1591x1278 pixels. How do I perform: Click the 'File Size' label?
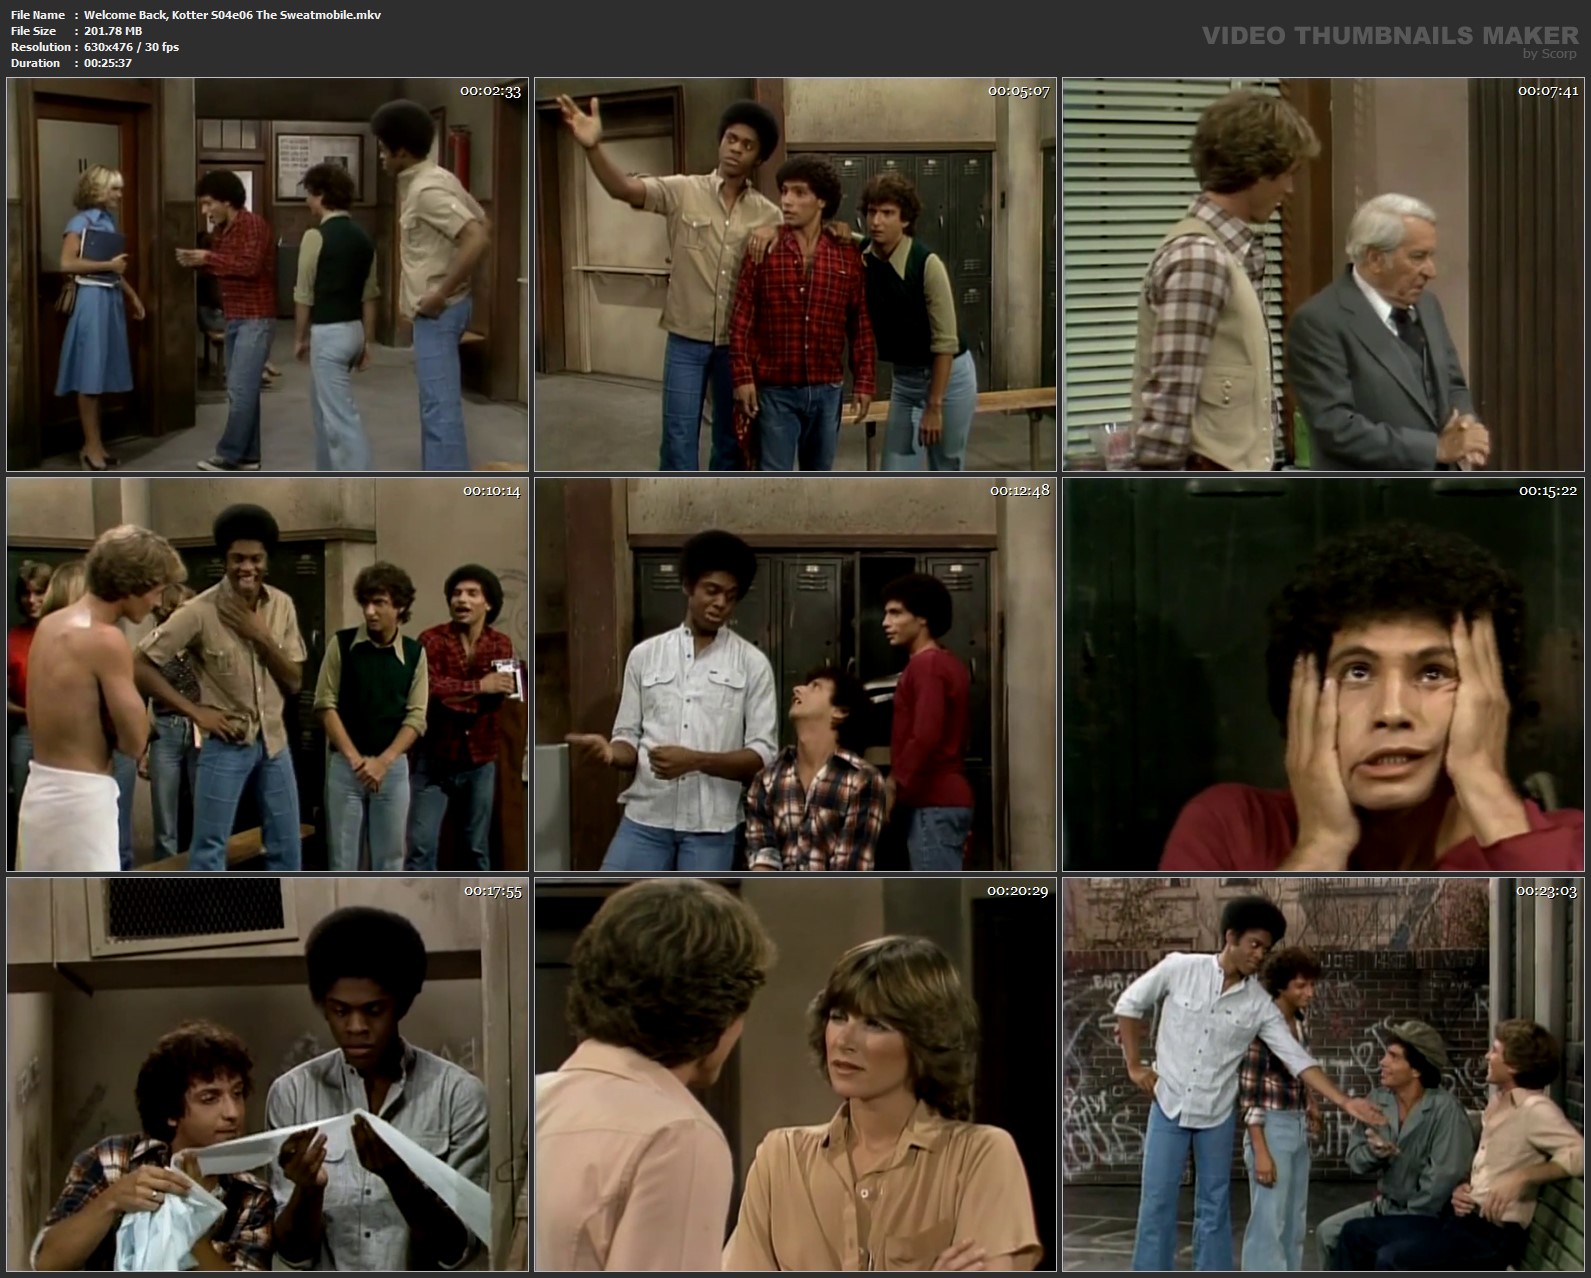pos(33,31)
